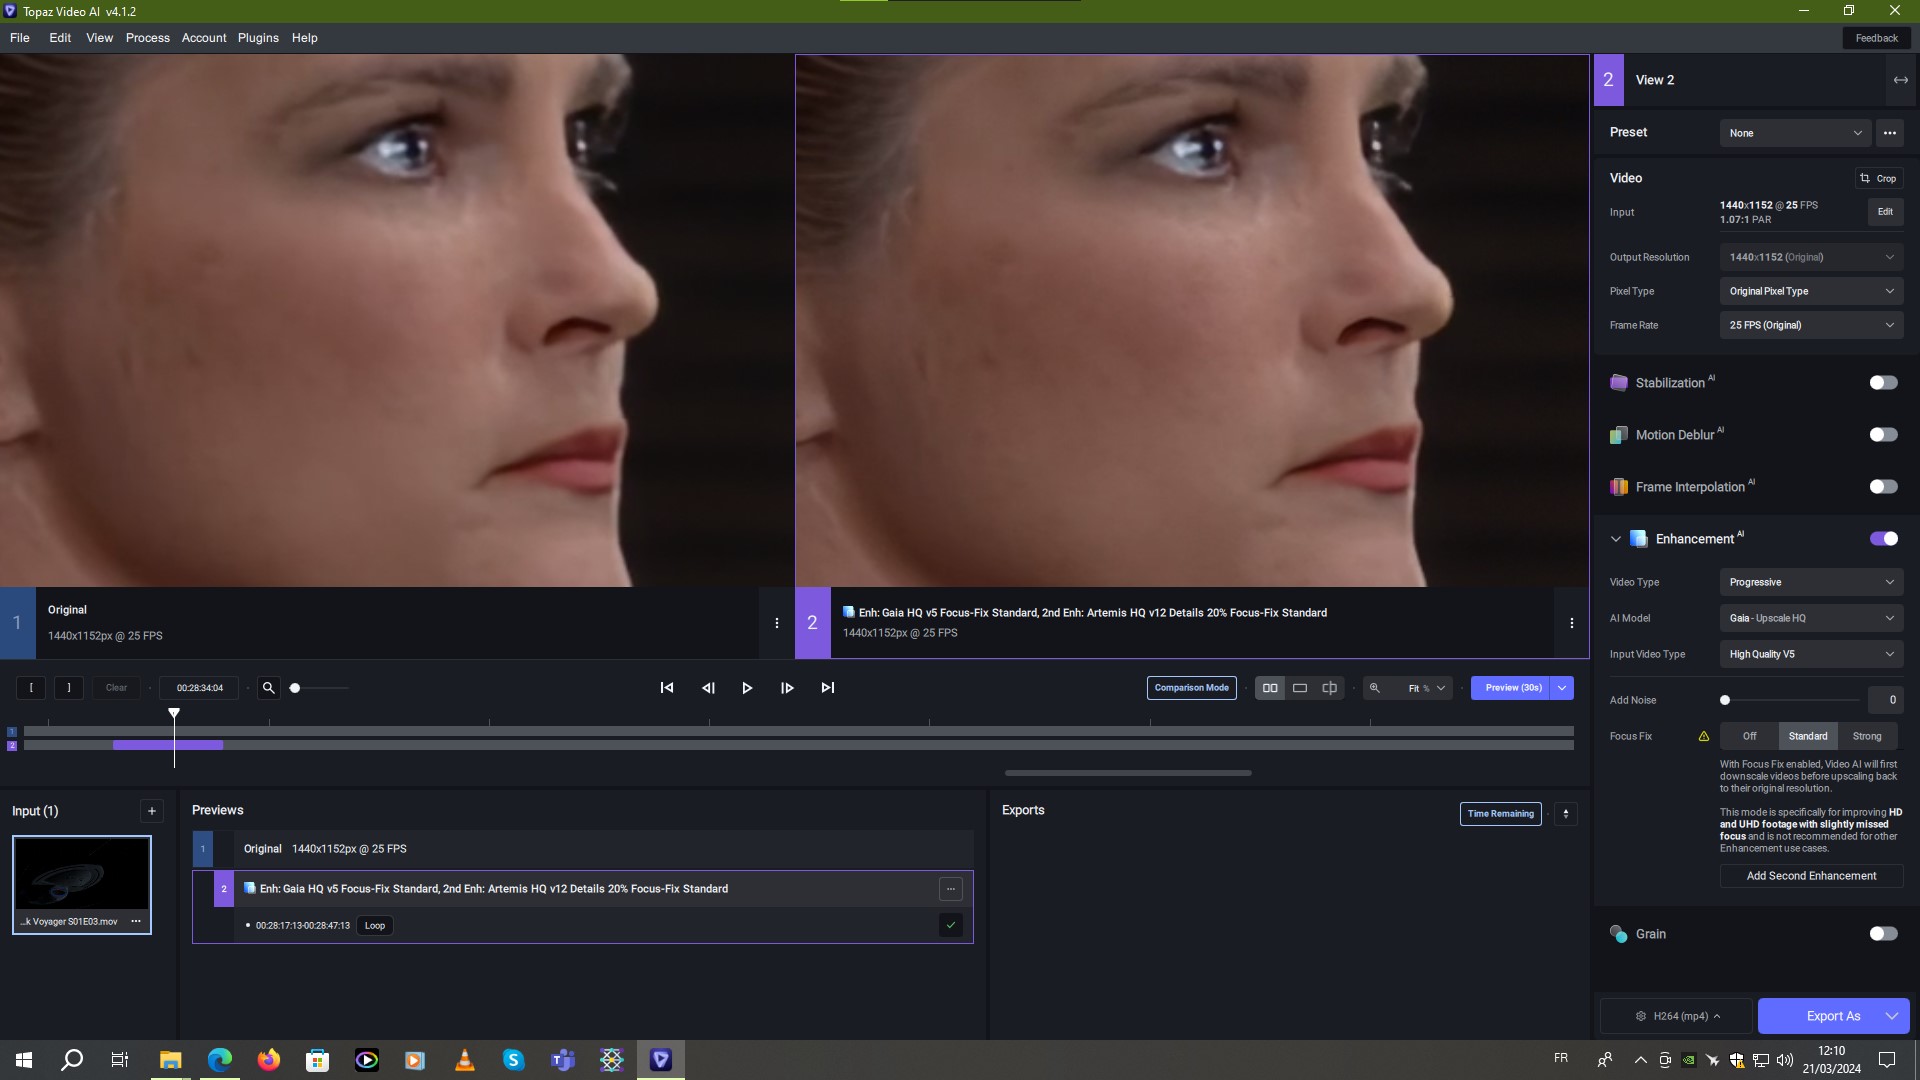Click the timeline zoom magnifier icon
1920x1080 pixels.
[x=268, y=688]
